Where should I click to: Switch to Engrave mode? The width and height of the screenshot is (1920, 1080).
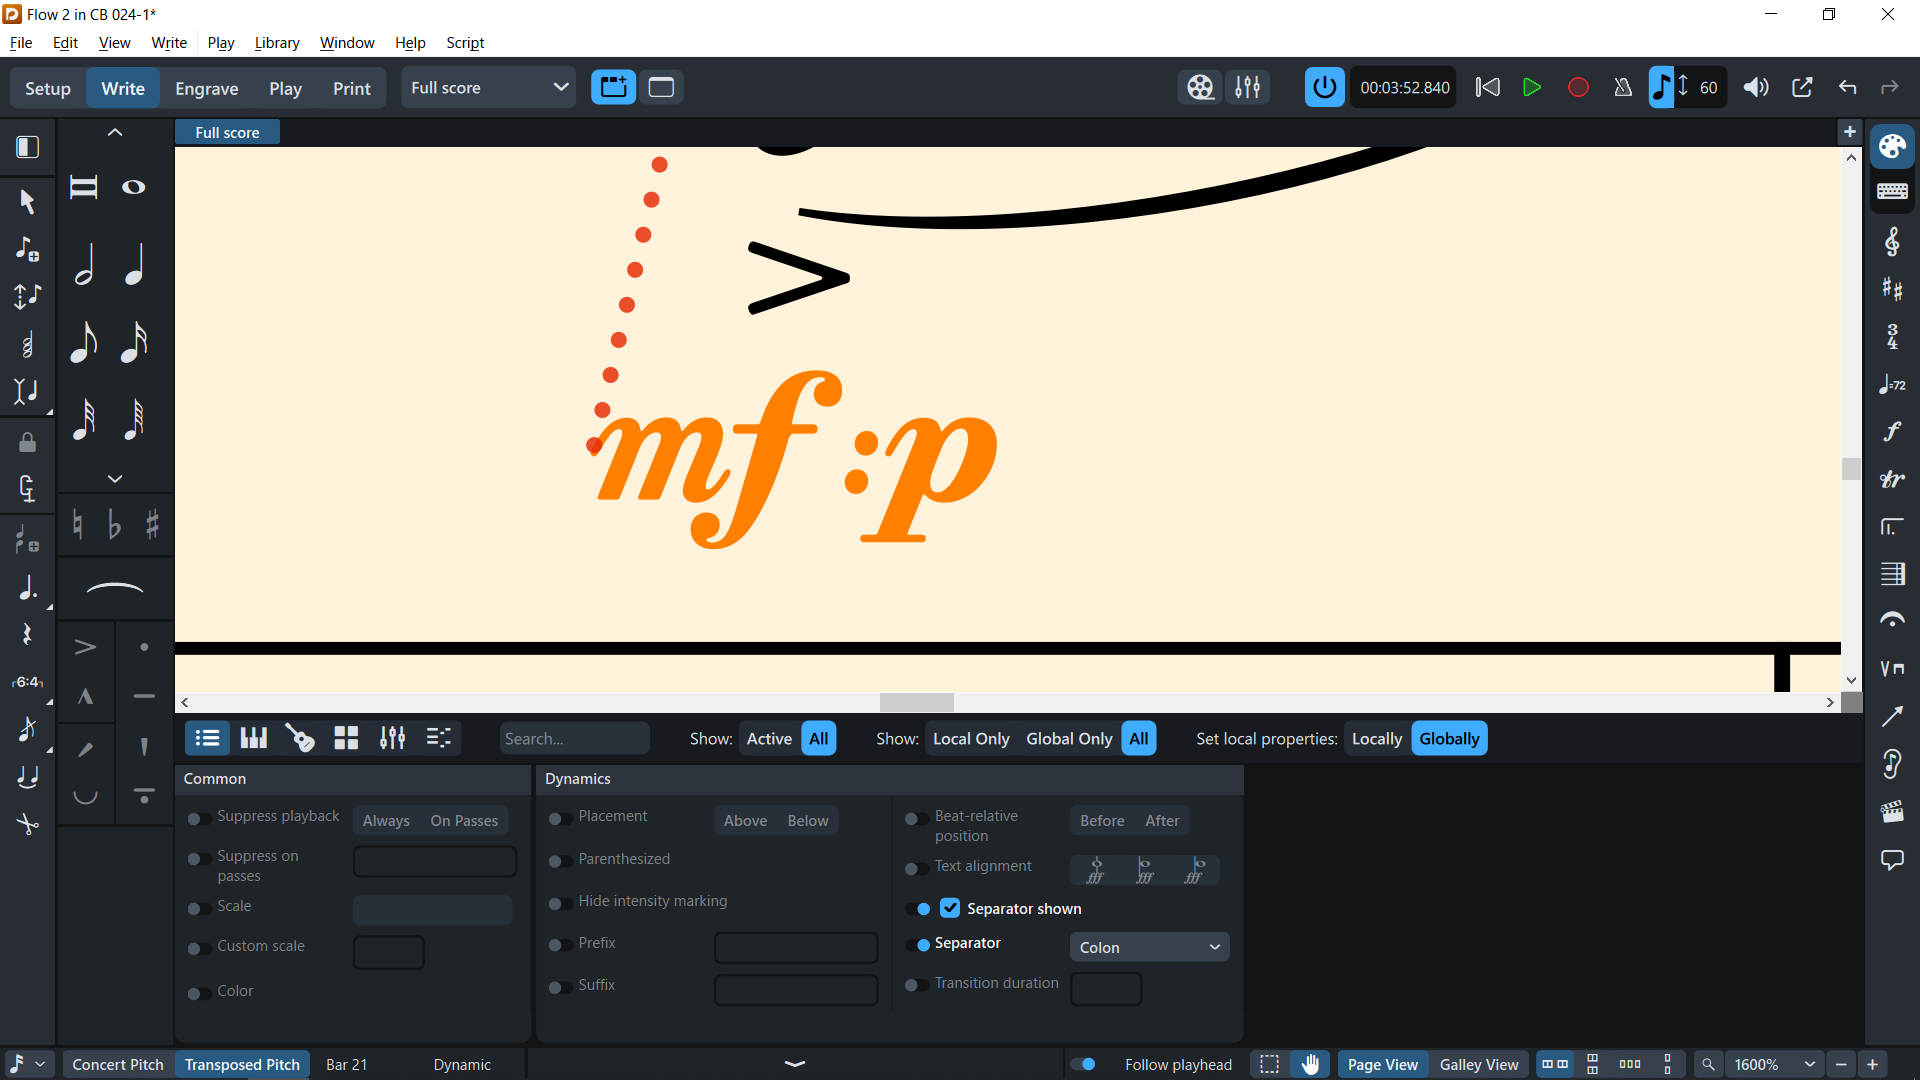click(x=206, y=88)
